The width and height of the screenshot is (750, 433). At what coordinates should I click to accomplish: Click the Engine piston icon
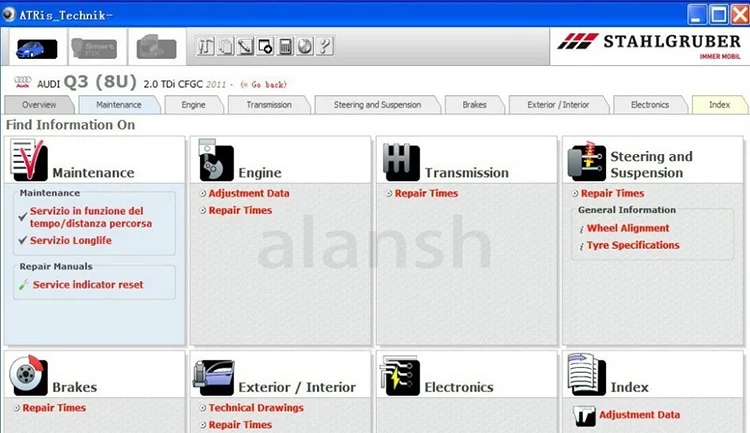[x=216, y=160]
